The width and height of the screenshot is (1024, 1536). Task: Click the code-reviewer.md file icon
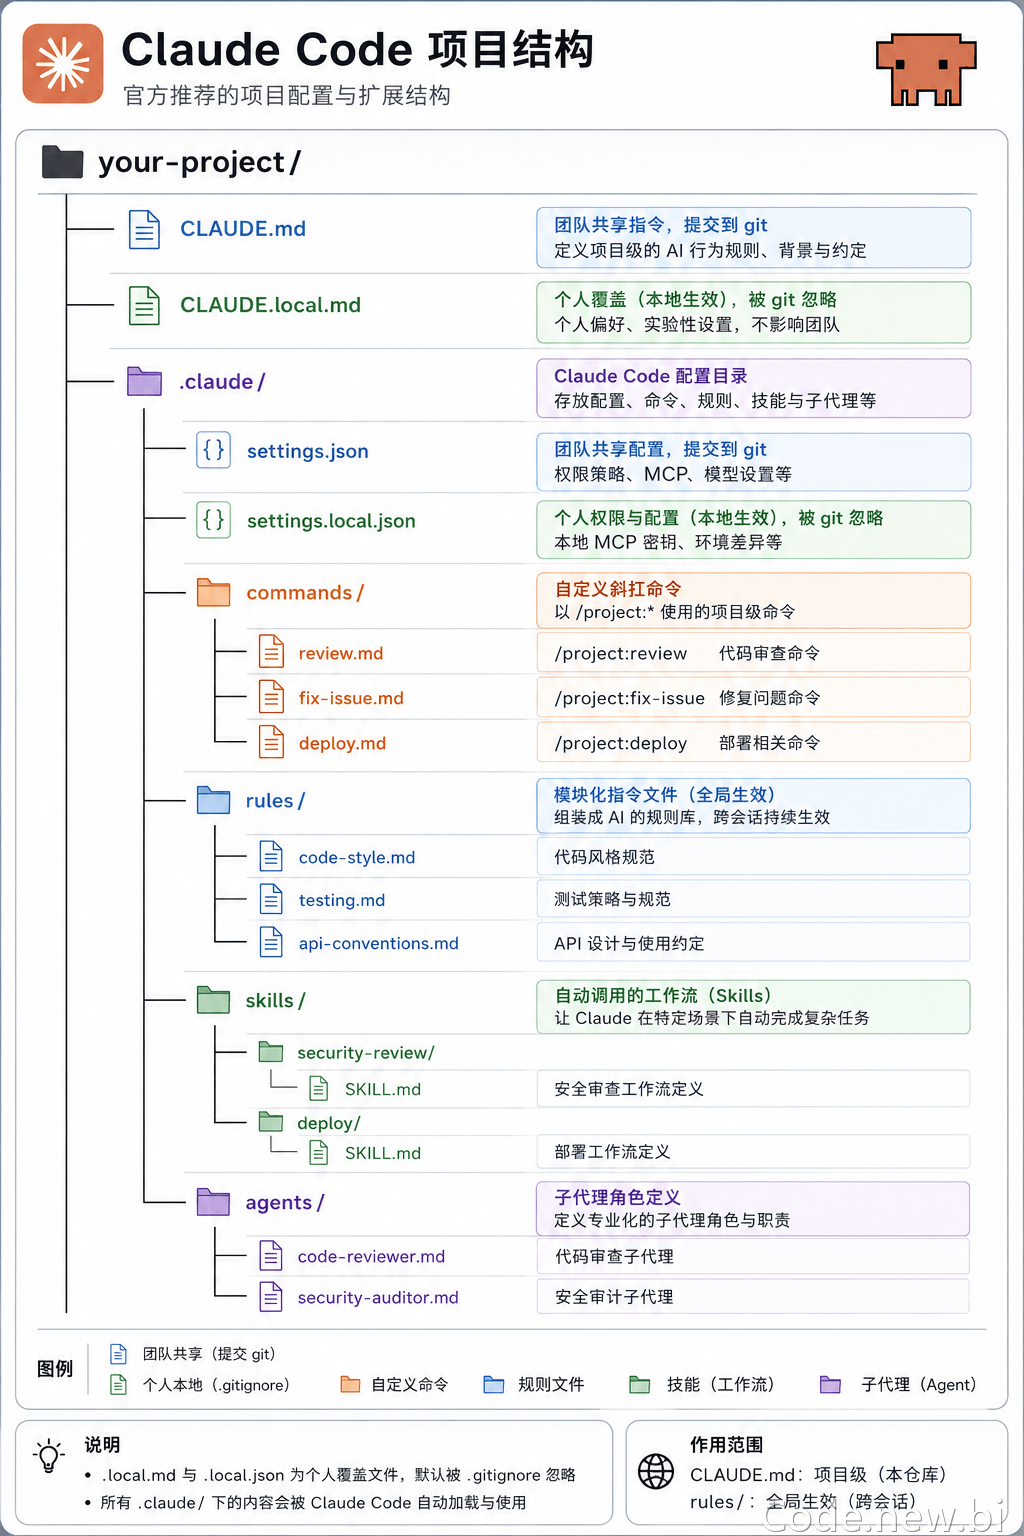click(271, 1255)
